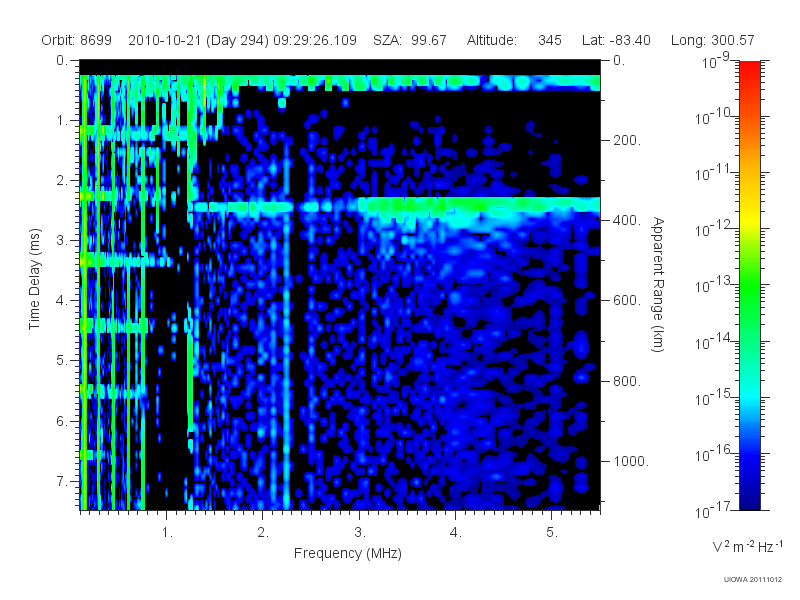Click the bright green echo band near 400 km
This screenshot has width=800, height=600.
480,205
